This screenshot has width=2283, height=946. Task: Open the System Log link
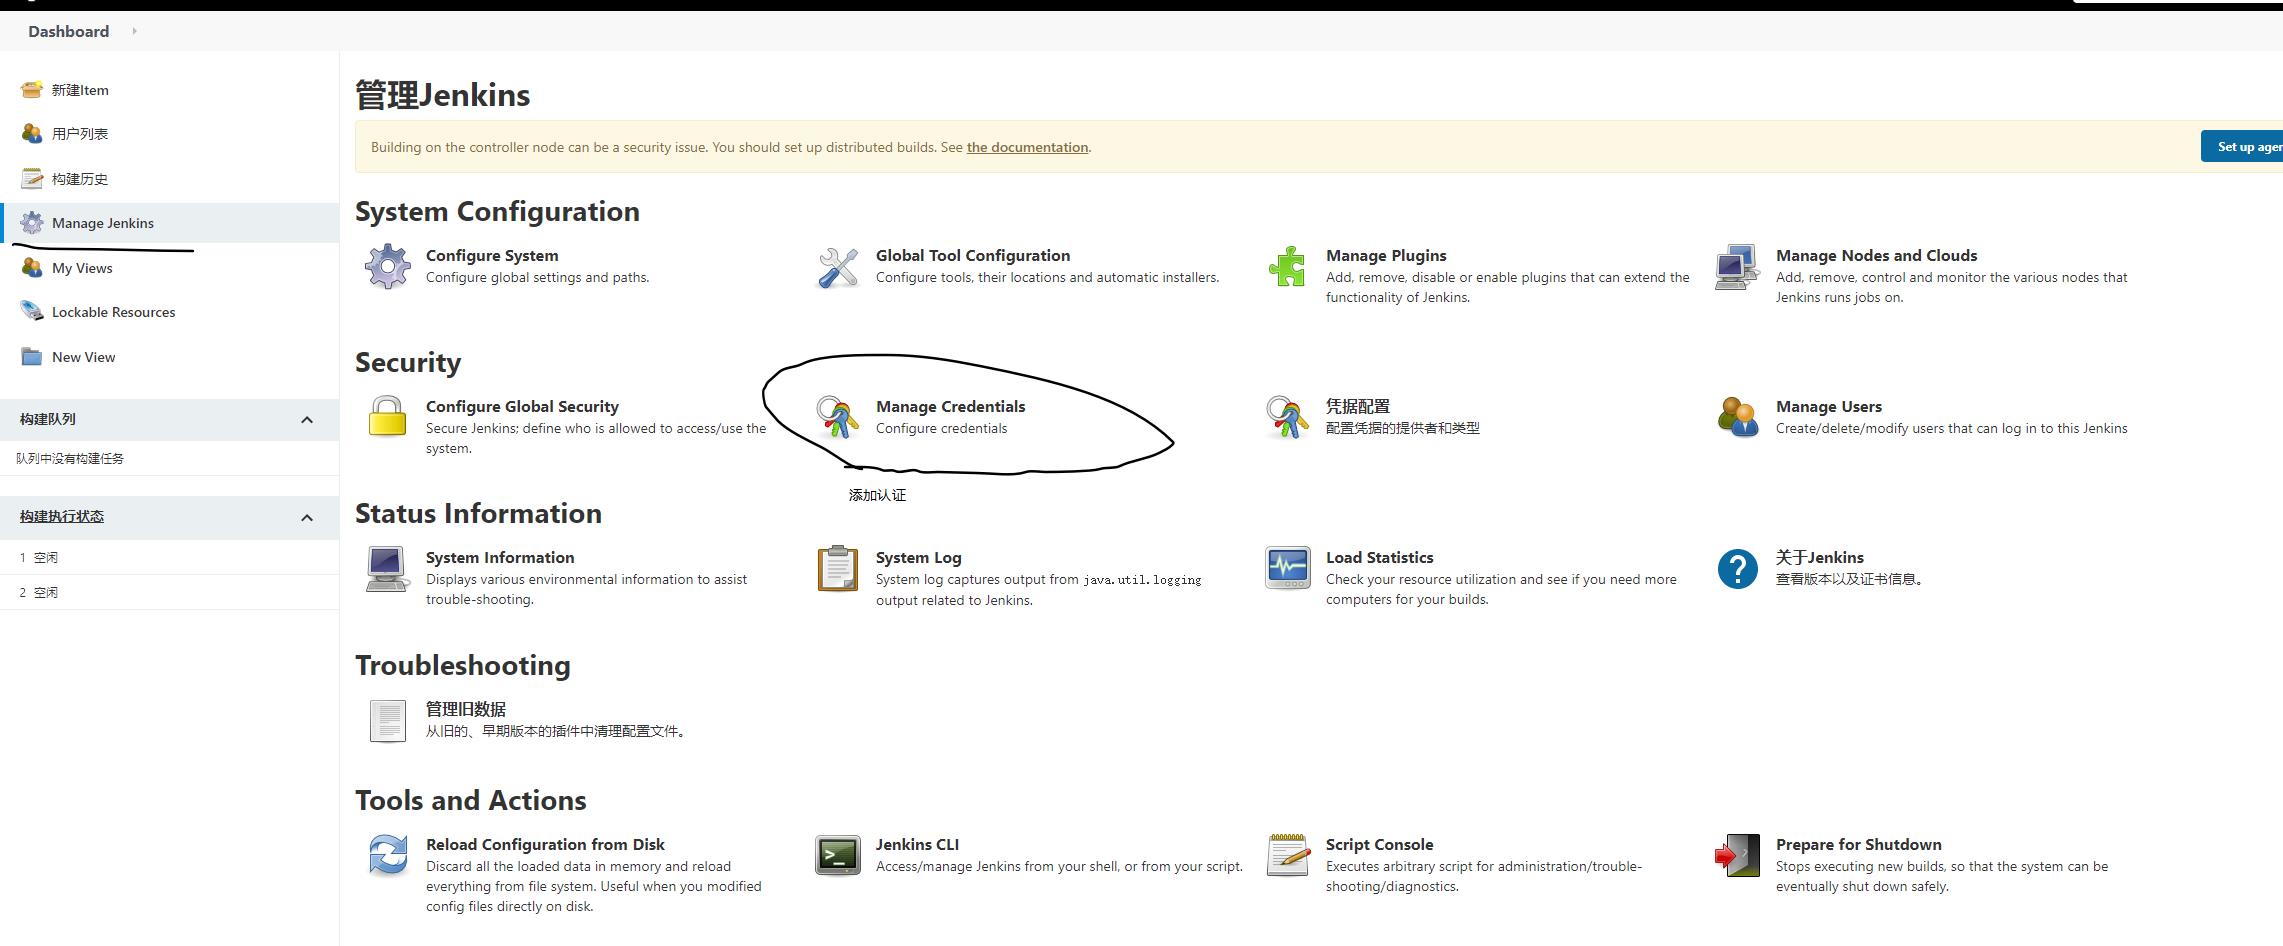pos(918,558)
